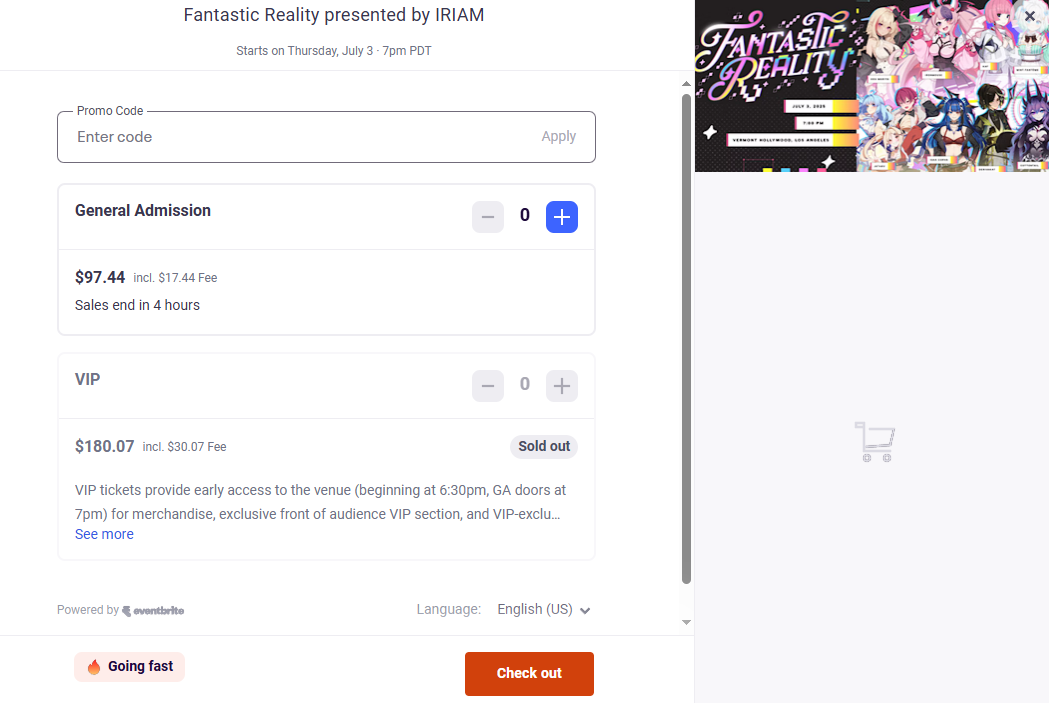
Task: Increase General Admission ticket quantity
Action: (562, 217)
